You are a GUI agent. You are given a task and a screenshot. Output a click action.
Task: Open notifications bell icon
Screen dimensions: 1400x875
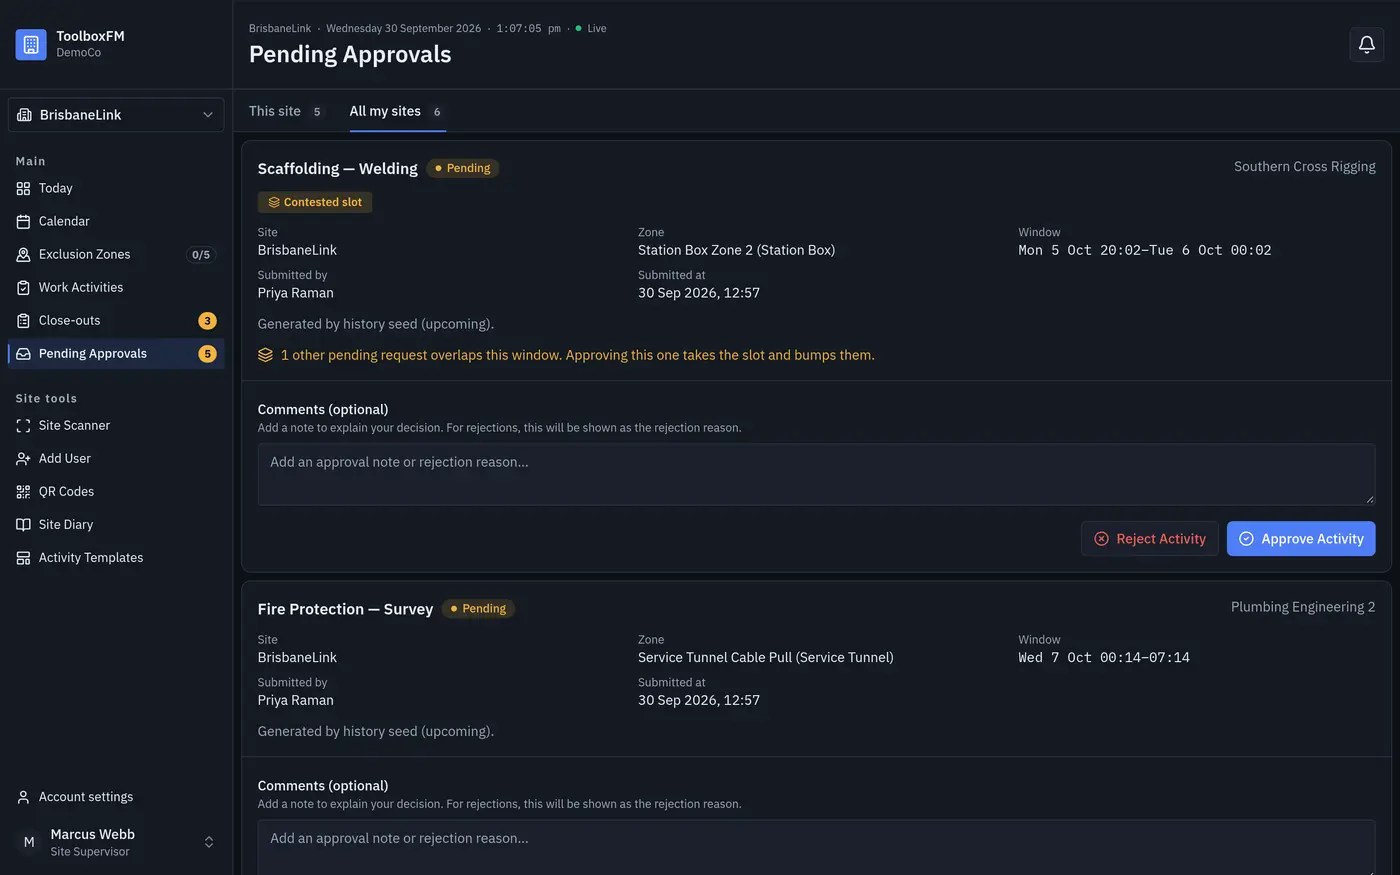pyautogui.click(x=1366, y=44)
